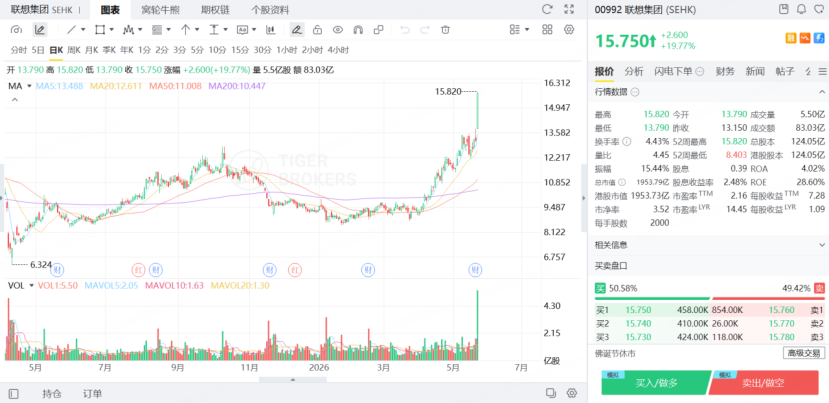This screenshot has width=829, height=403.
Task: Switch to the 窝轮牛熊 tab
Action: point(159,10)
